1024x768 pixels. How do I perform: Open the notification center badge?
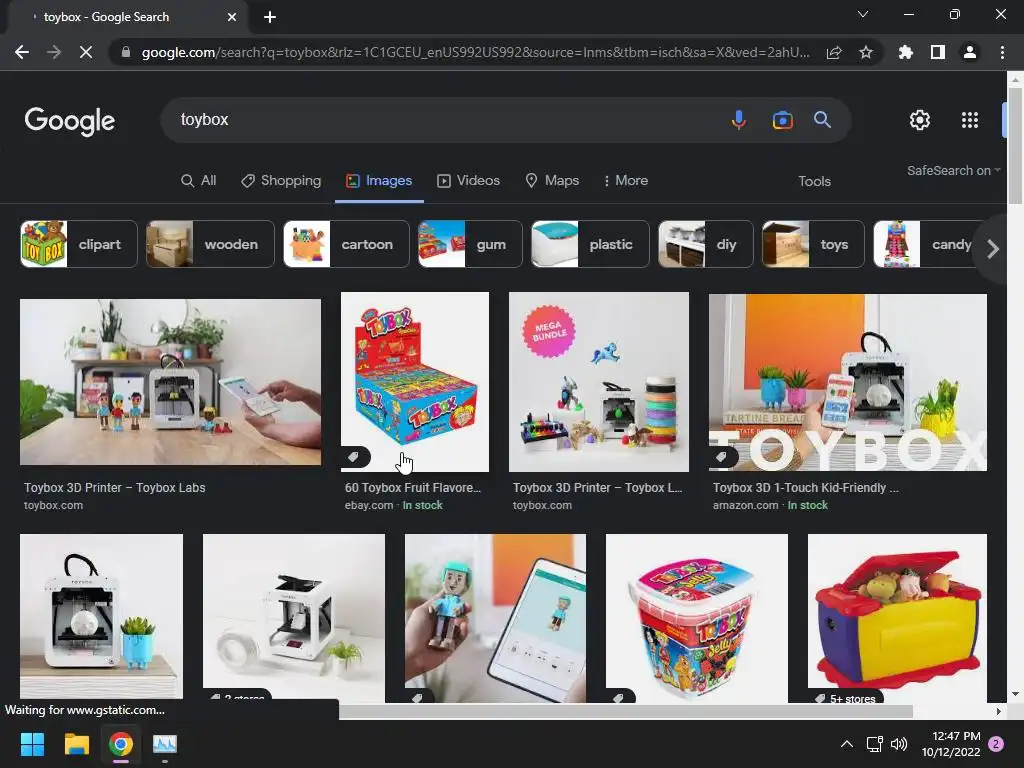tap(996, 744)
